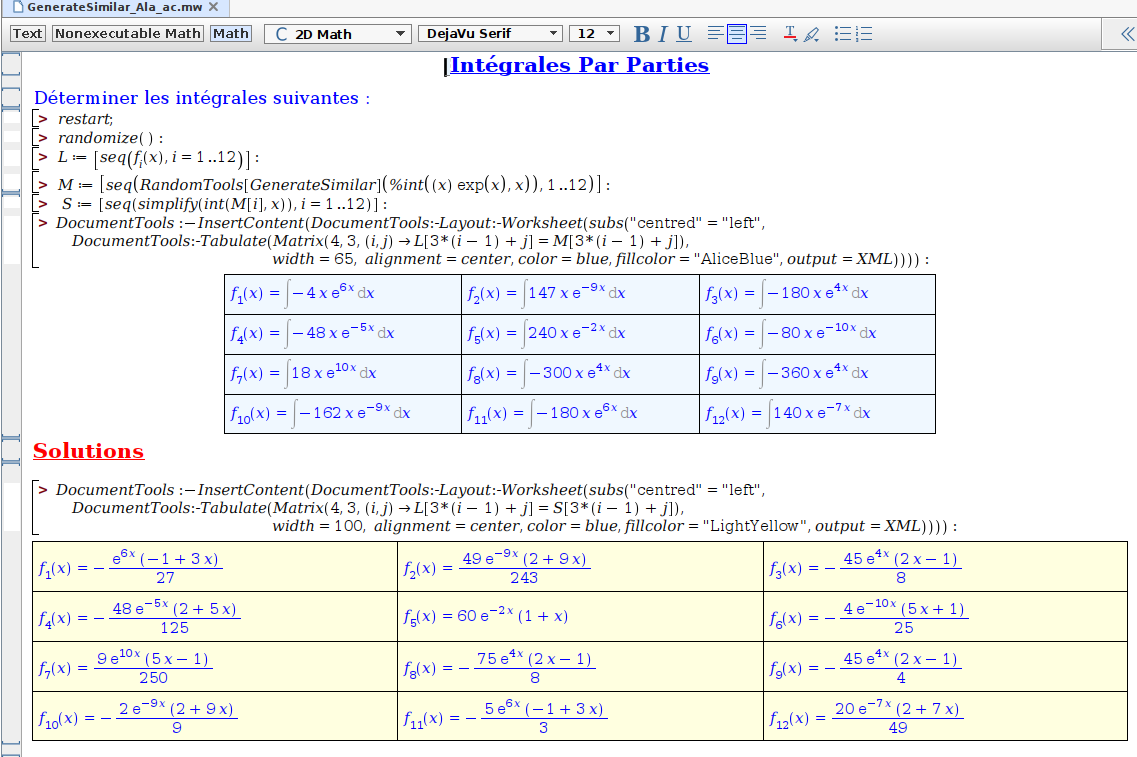
Task: Click the f10(x) solution with denominator 9
Action: coord(215,716)
